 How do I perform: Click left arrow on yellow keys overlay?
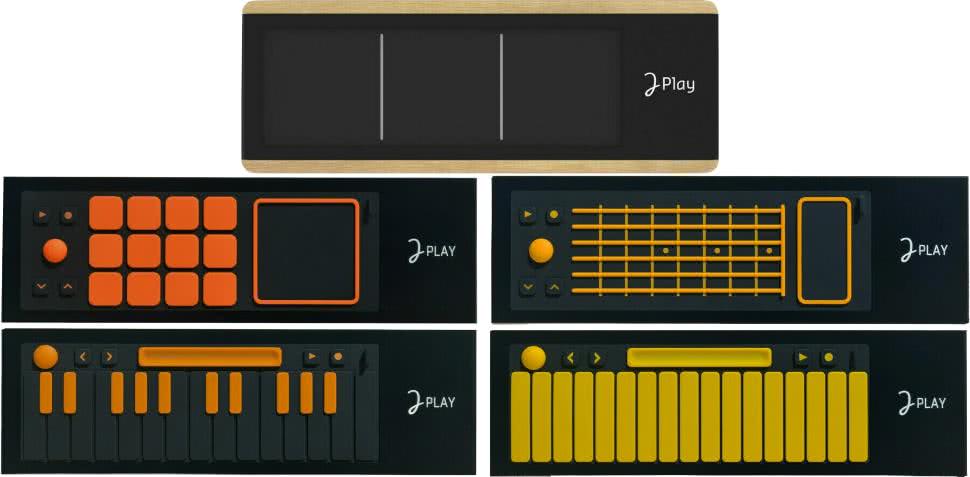(570, 358)
